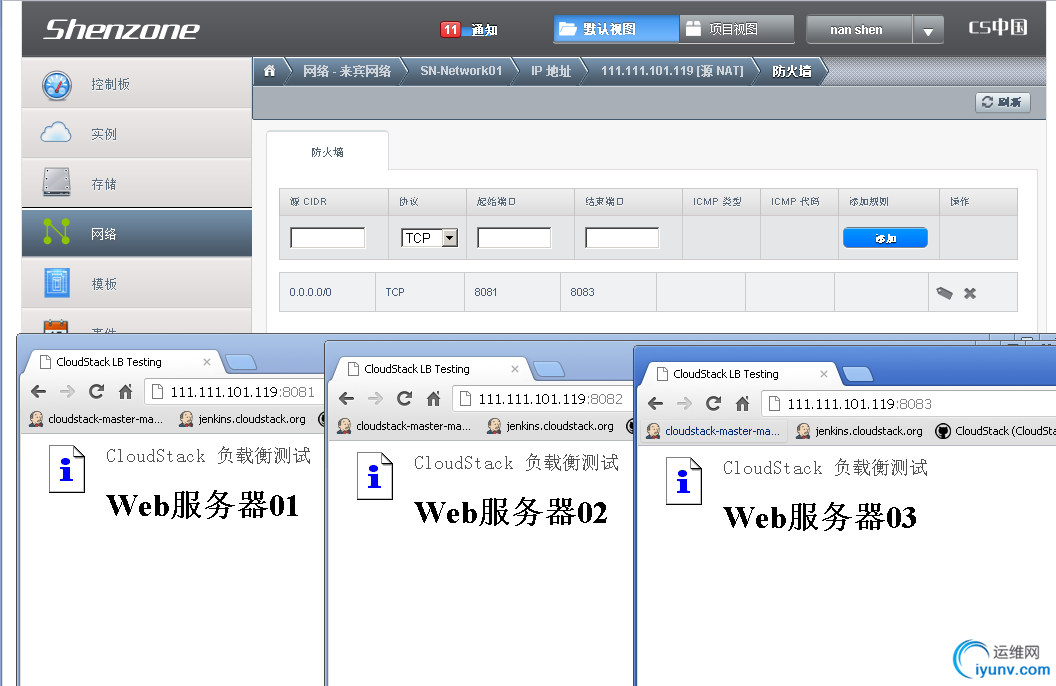This screenshot has height=686, width=1056.
Task: Click the Shenzone logo
Action: click(x=121, y=30)
